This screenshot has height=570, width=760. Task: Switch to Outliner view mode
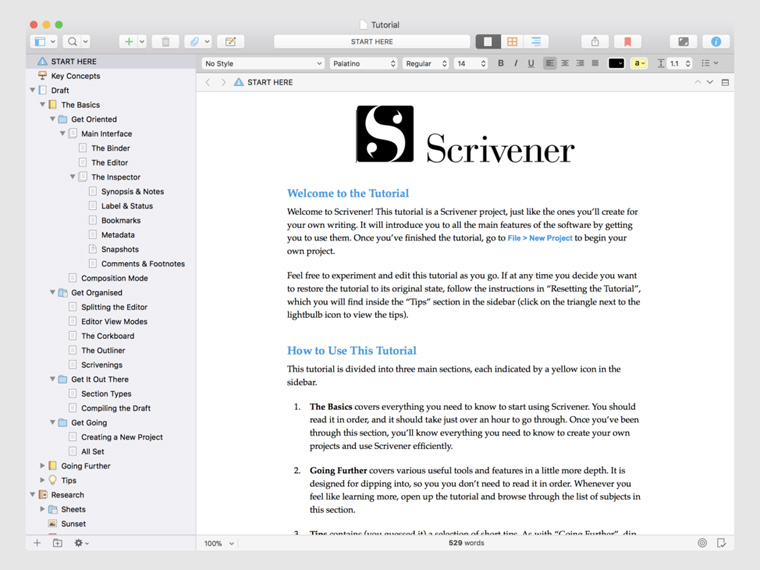click(x=536, y=42)
